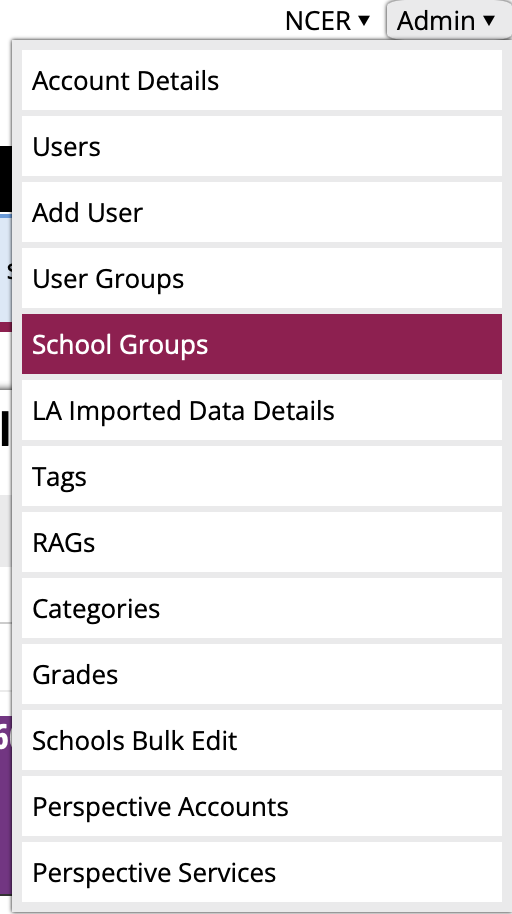
Task: Choose Schools Bulk Edit option
Action: [261, 740]
